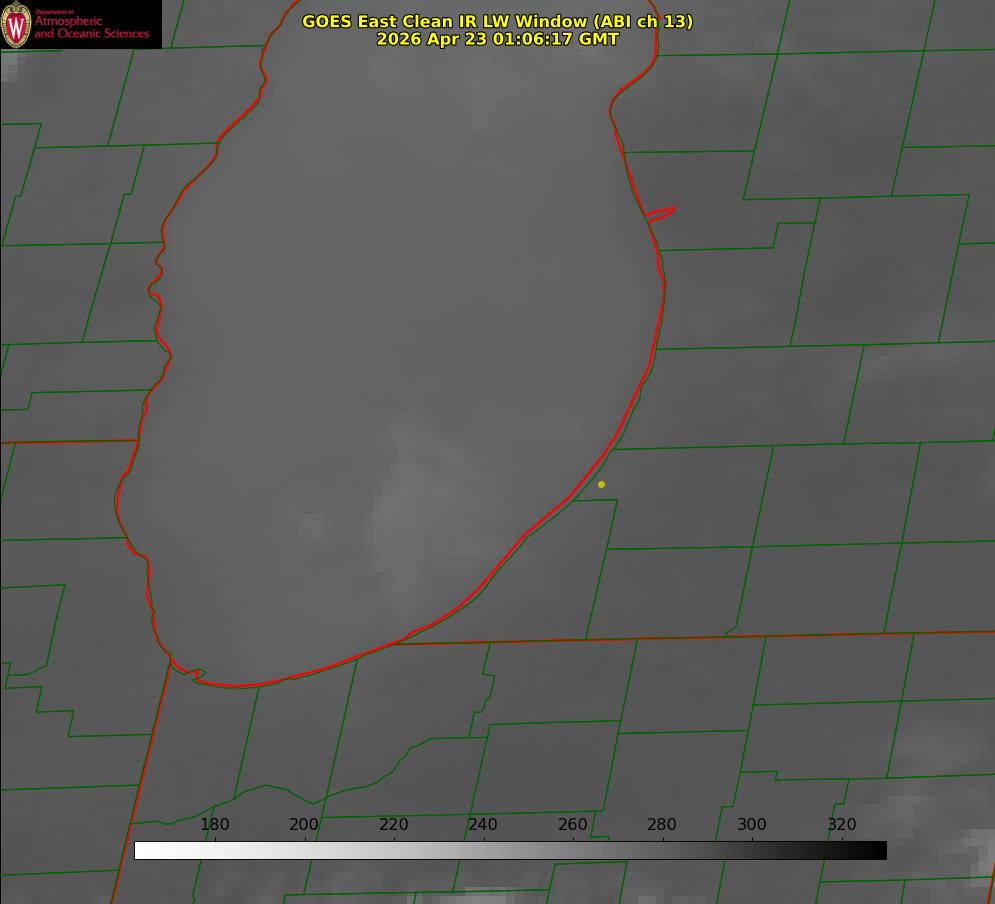This screenshot has width=995, height=904.
Task: Click the 200 label on the colorbar
Action: tap(304, 824)
